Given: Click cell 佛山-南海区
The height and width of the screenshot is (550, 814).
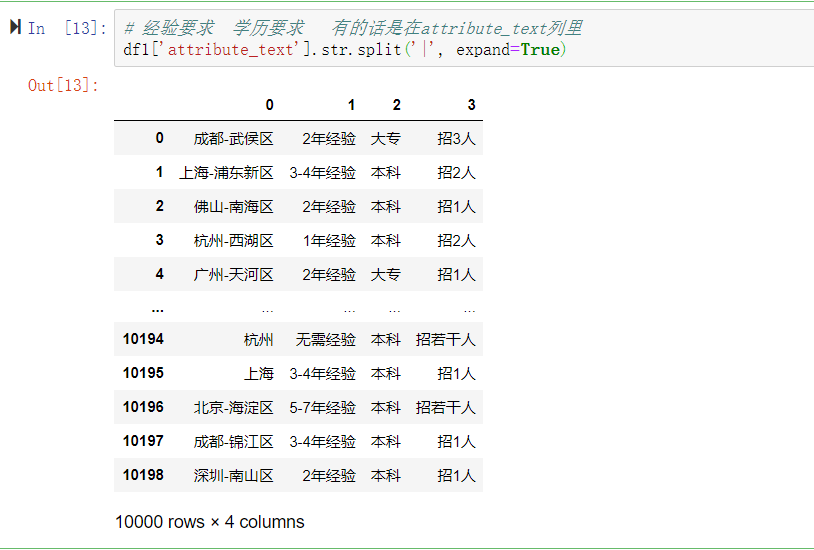Looking at the screenshot, I should coord(233,207).
